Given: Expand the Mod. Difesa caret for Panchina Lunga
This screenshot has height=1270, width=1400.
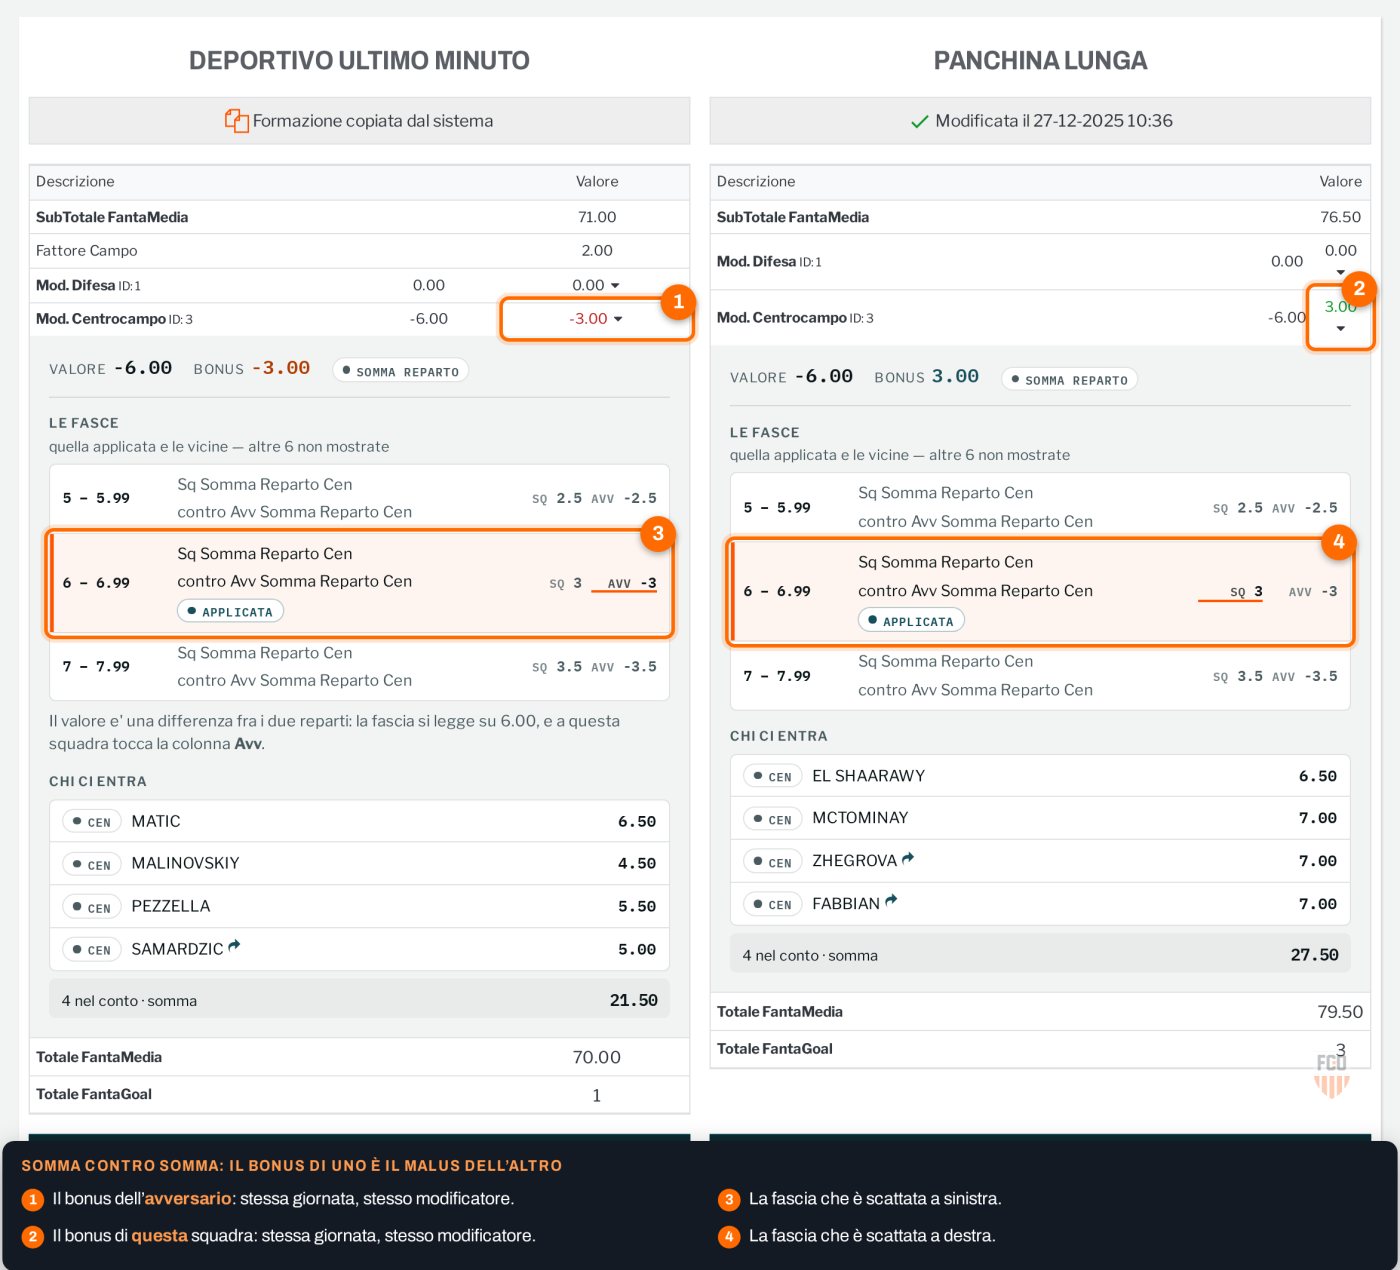Looking at the screenshot, I should (x=1341, y=272).
